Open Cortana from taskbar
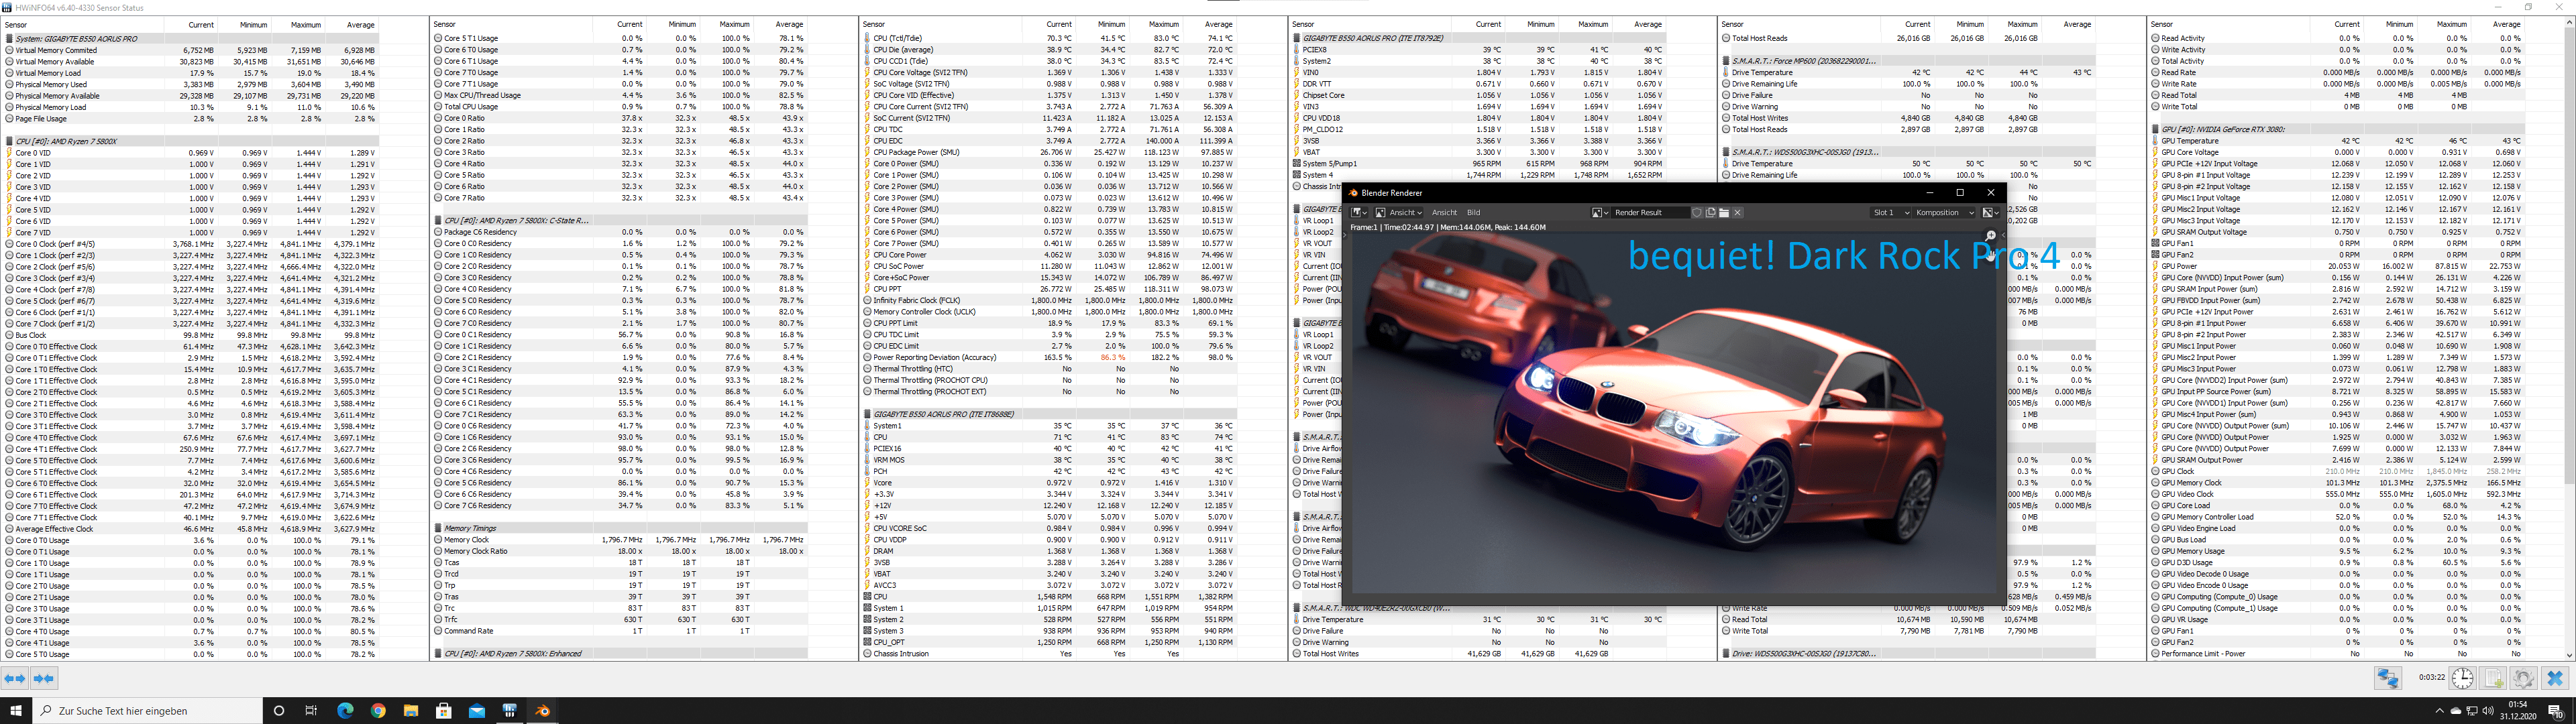This screenshot has height=724, width=2576. click(x=279, y=711)
